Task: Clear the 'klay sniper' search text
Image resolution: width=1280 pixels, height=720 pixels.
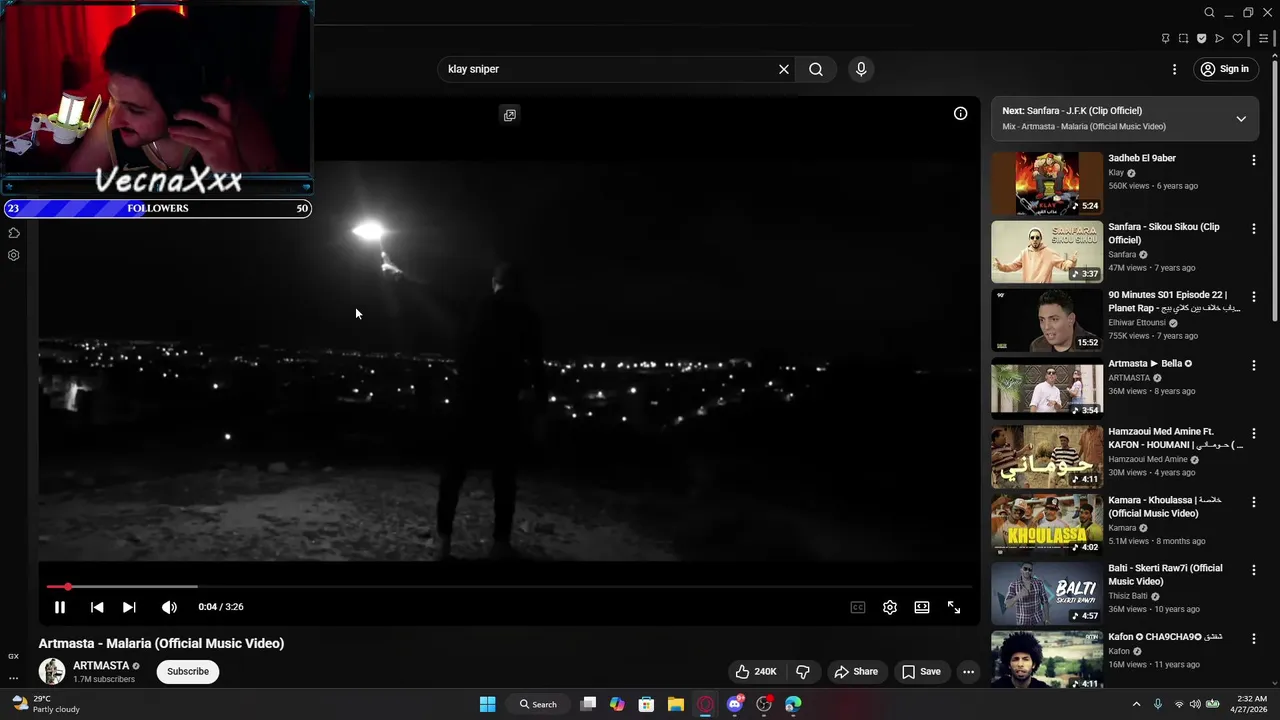Action: (x=784, y=69)
